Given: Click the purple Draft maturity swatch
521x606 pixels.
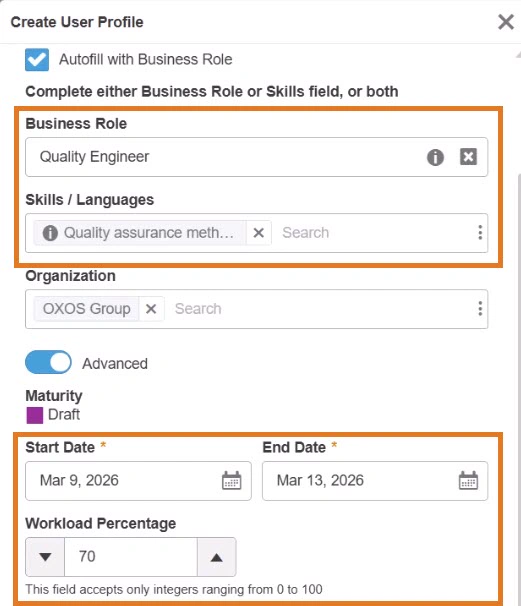Looking at the screenshot, I should 35,415.
